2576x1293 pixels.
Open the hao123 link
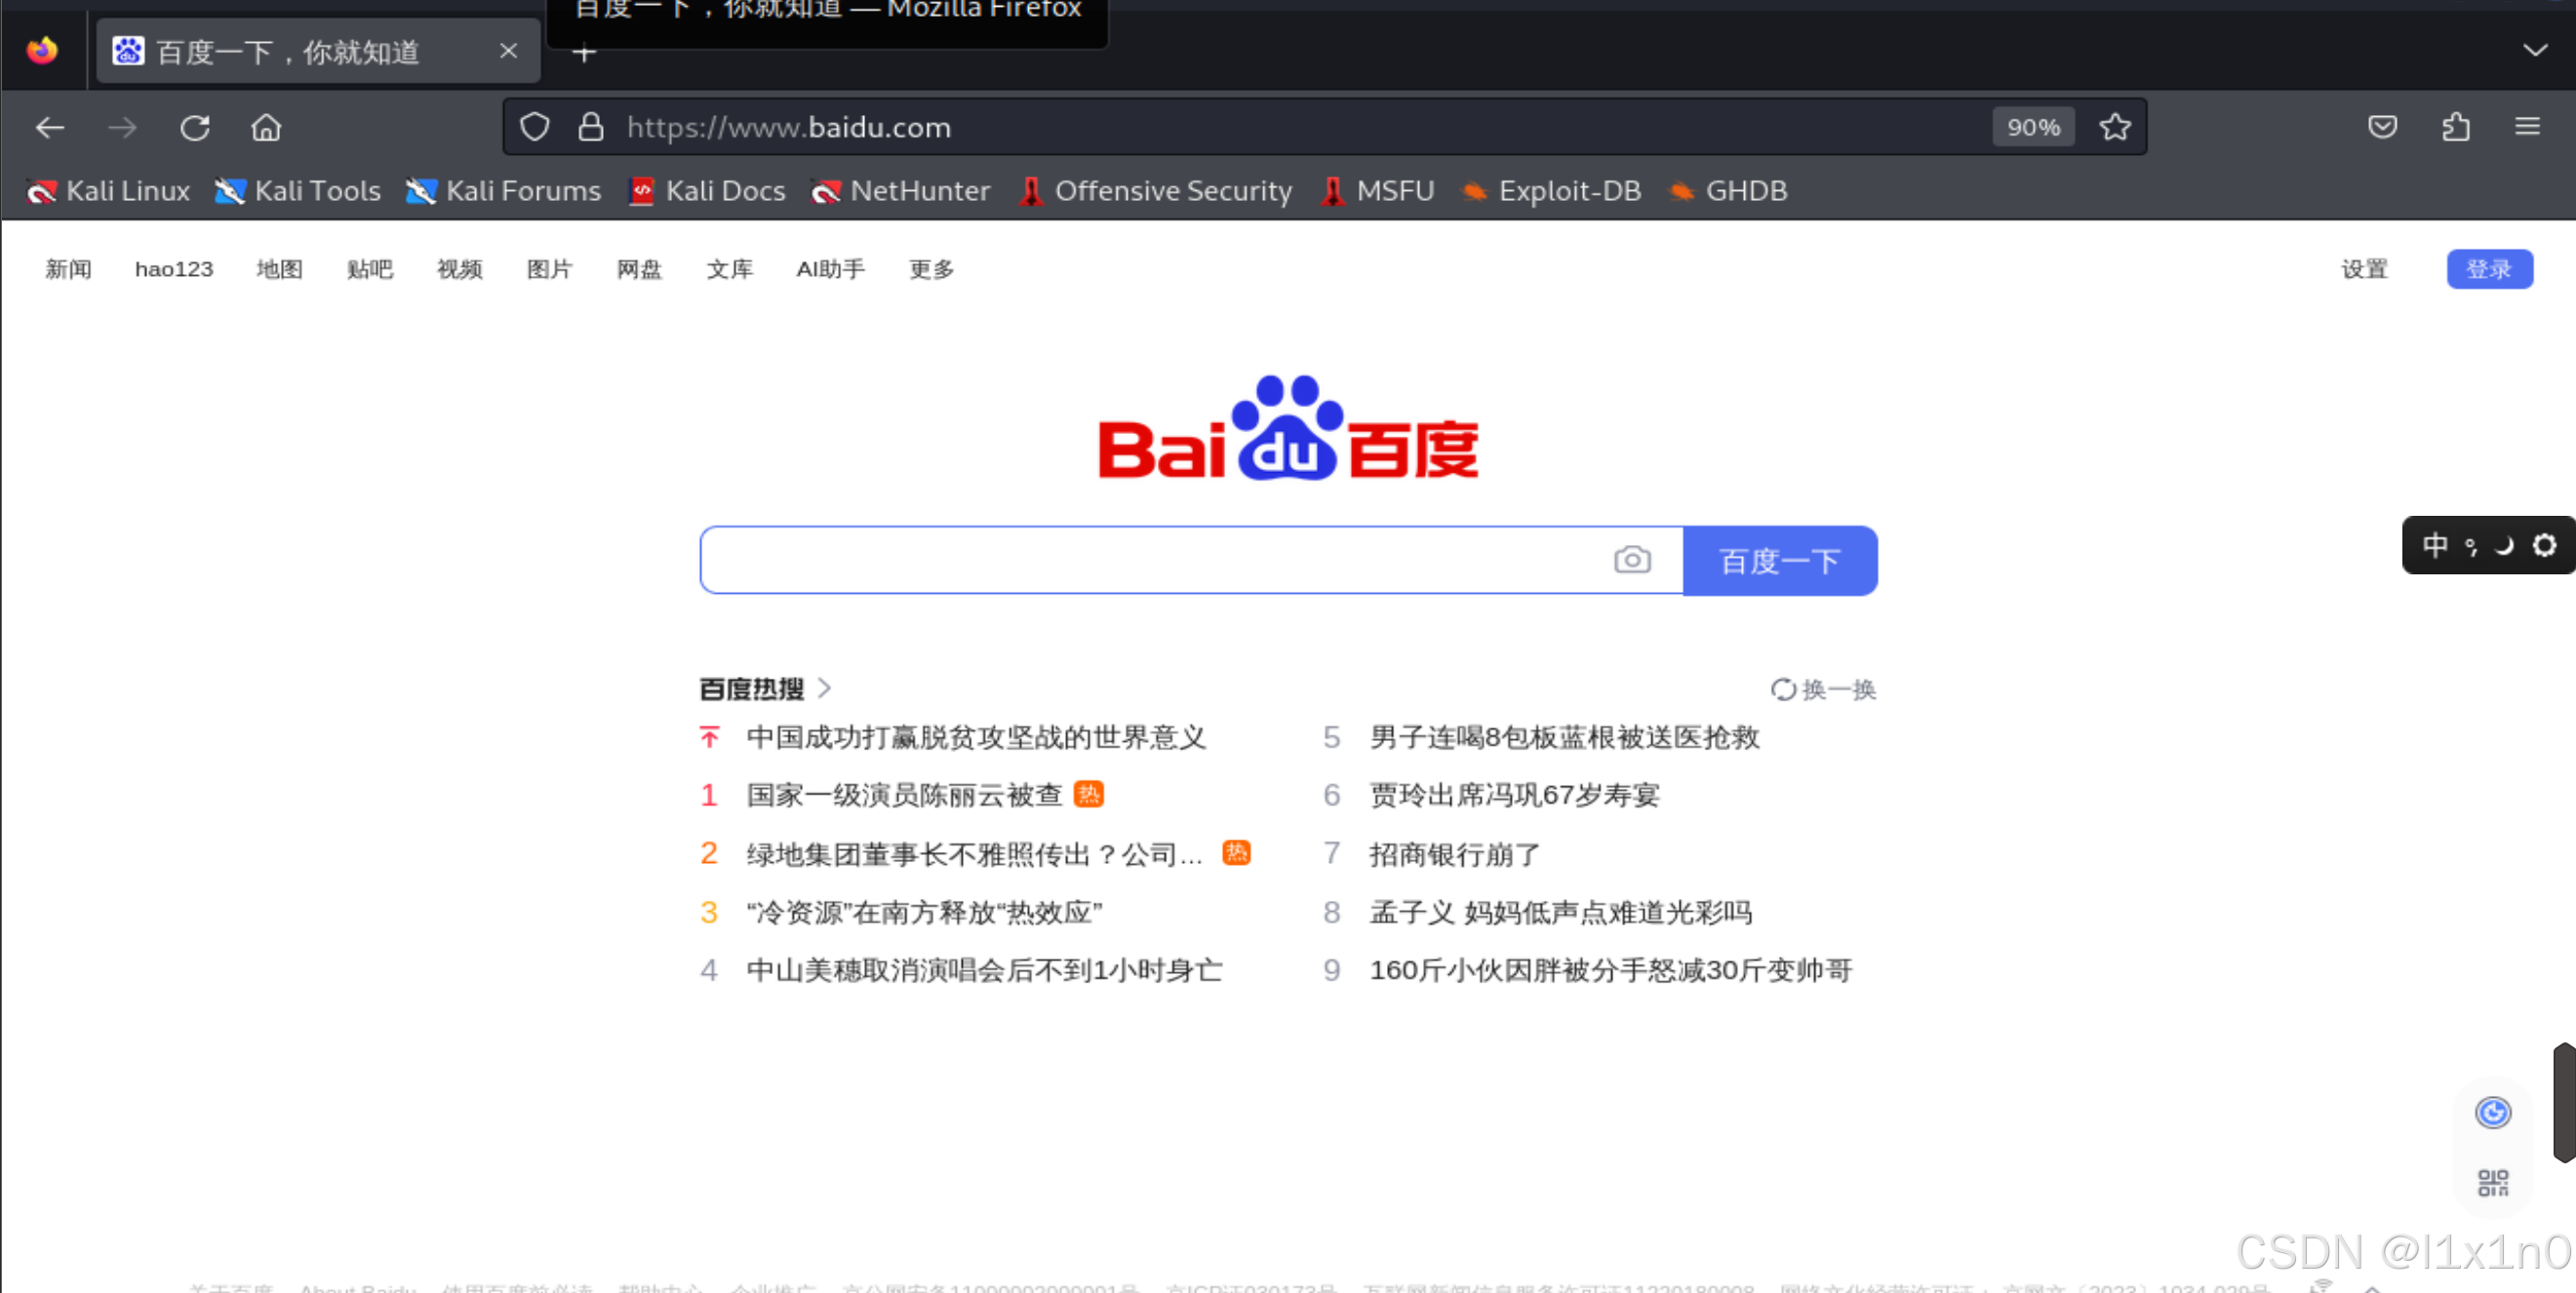click(174, 269)
